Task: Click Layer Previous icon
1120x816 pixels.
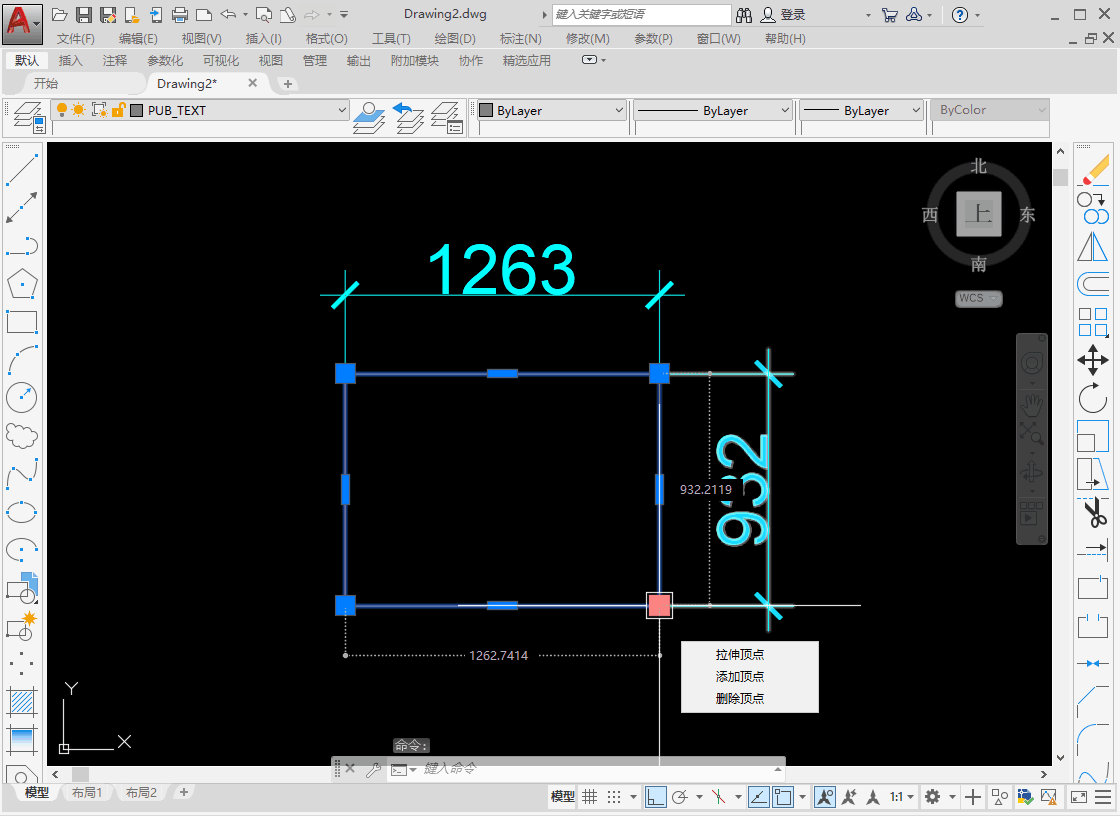Action: [x=408, y=117]
